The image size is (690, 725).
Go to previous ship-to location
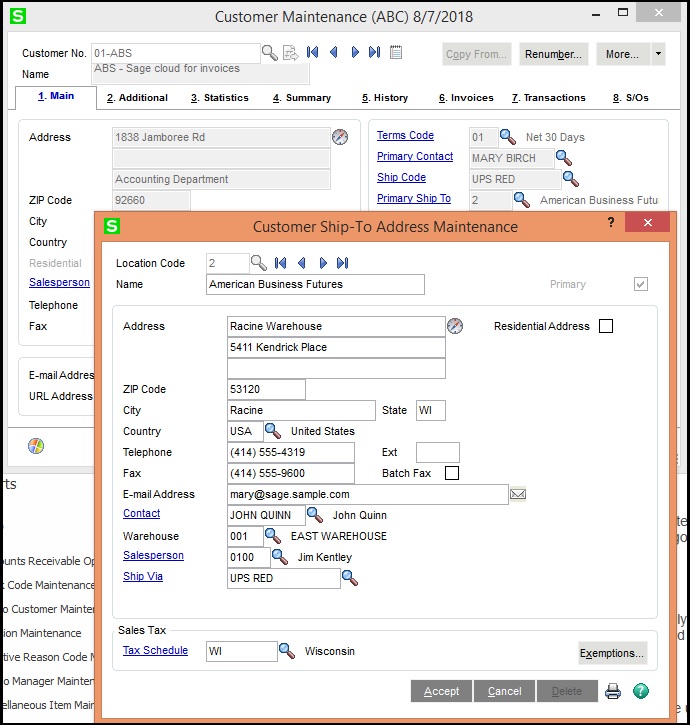coord(302,263)
